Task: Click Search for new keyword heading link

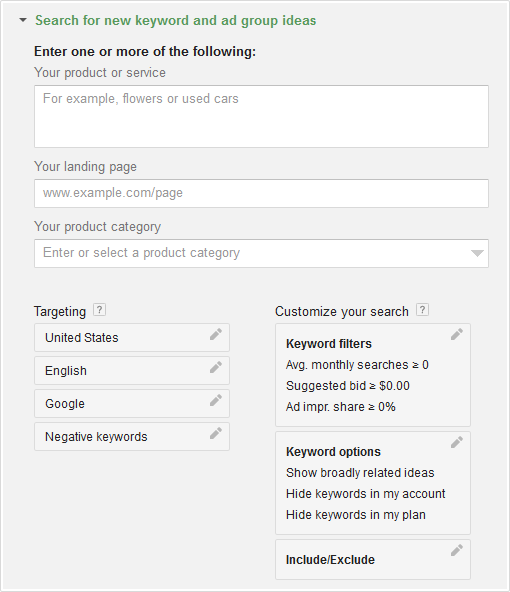Action: pyautogui.click(x=176, y=20)
